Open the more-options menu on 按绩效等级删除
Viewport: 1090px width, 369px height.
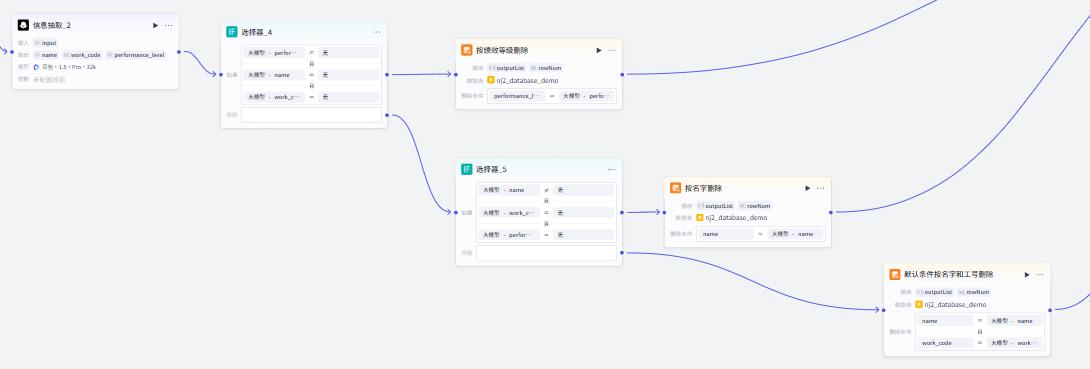(x=612, y=50)
